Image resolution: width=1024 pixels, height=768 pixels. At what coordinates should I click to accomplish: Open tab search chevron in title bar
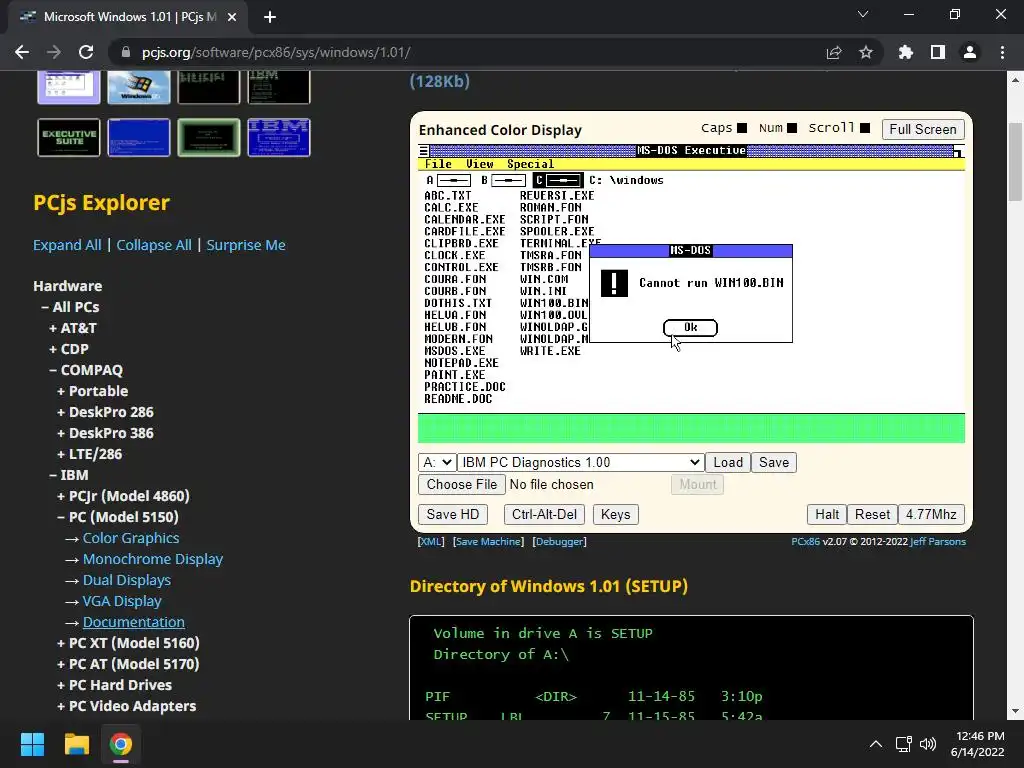[x=863, y=14]
